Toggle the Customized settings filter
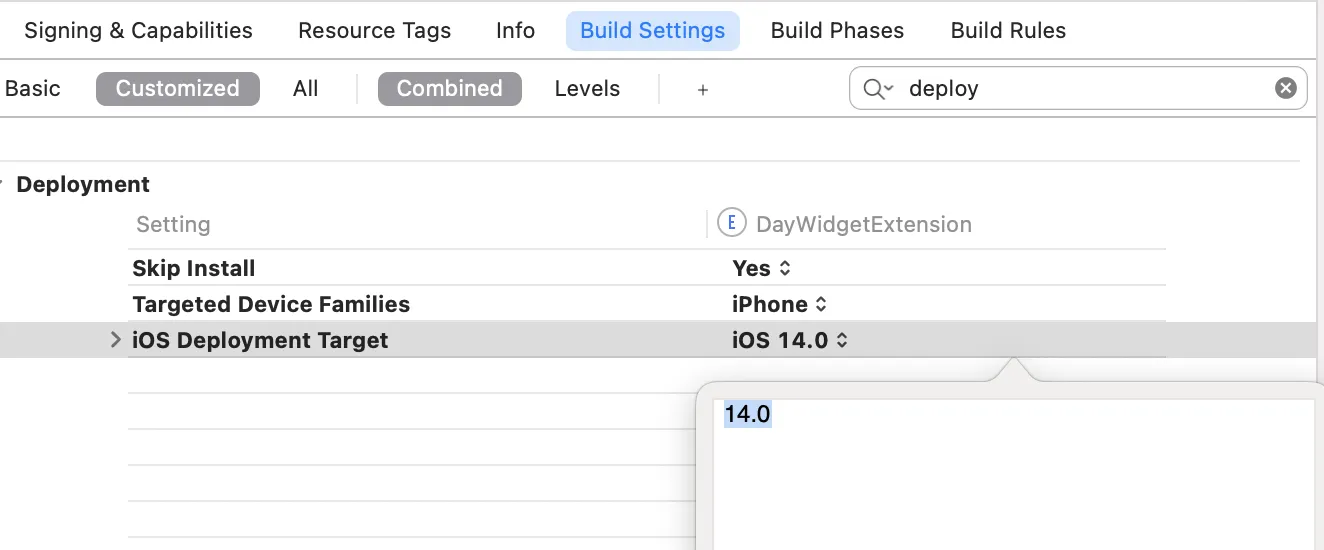Image resolution: width=1324 pixels, height=550 pixels. pos(177,89)
